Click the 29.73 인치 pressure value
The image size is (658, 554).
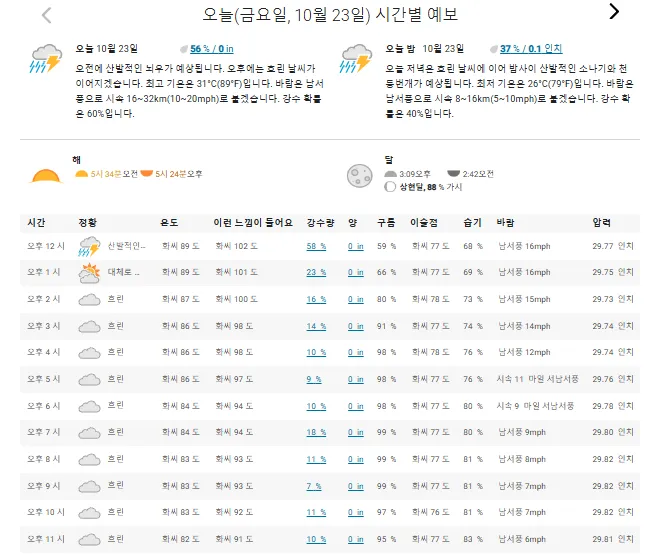[613, 299]
